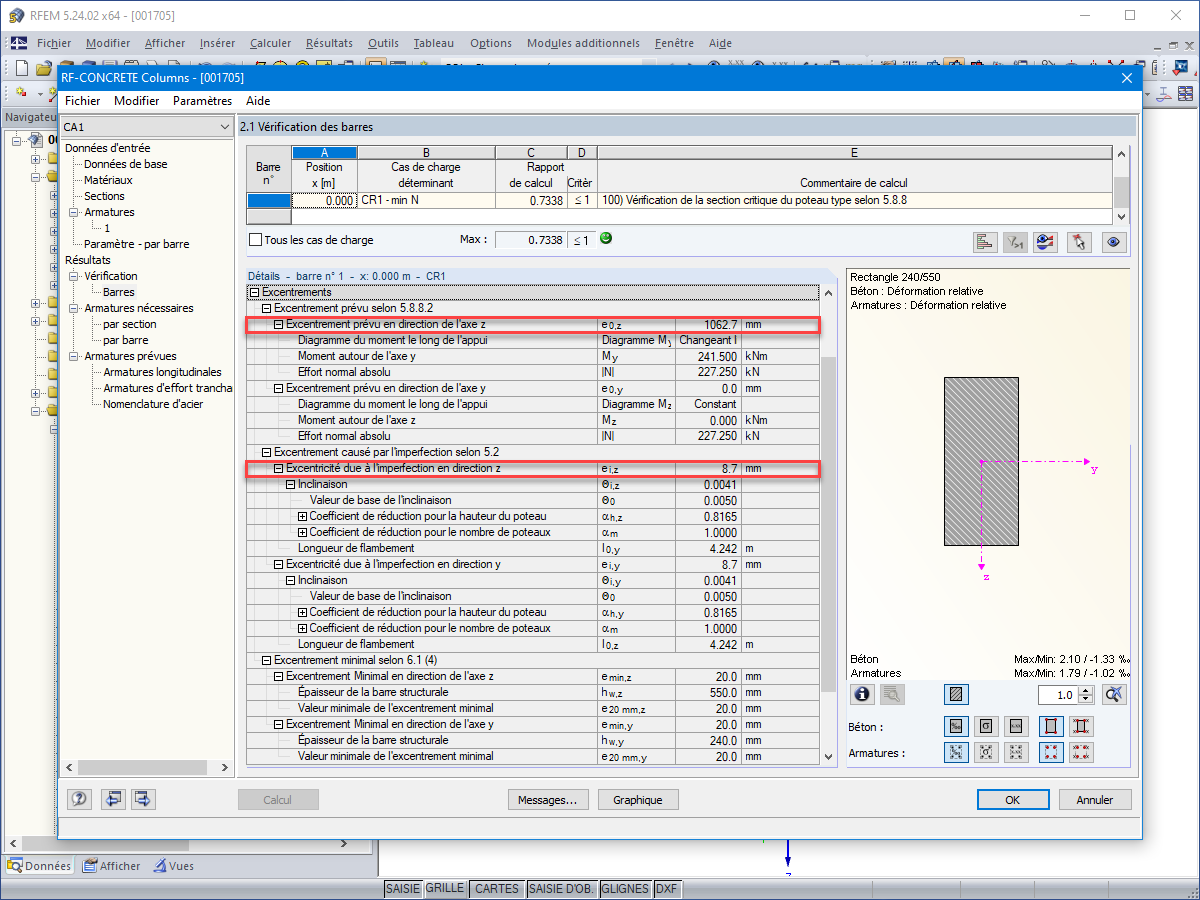The height and width of the screenshot is (900, 1200).
Task: Open the Paramètres menu
Action: pyautogui.click(x=202, y=101)
